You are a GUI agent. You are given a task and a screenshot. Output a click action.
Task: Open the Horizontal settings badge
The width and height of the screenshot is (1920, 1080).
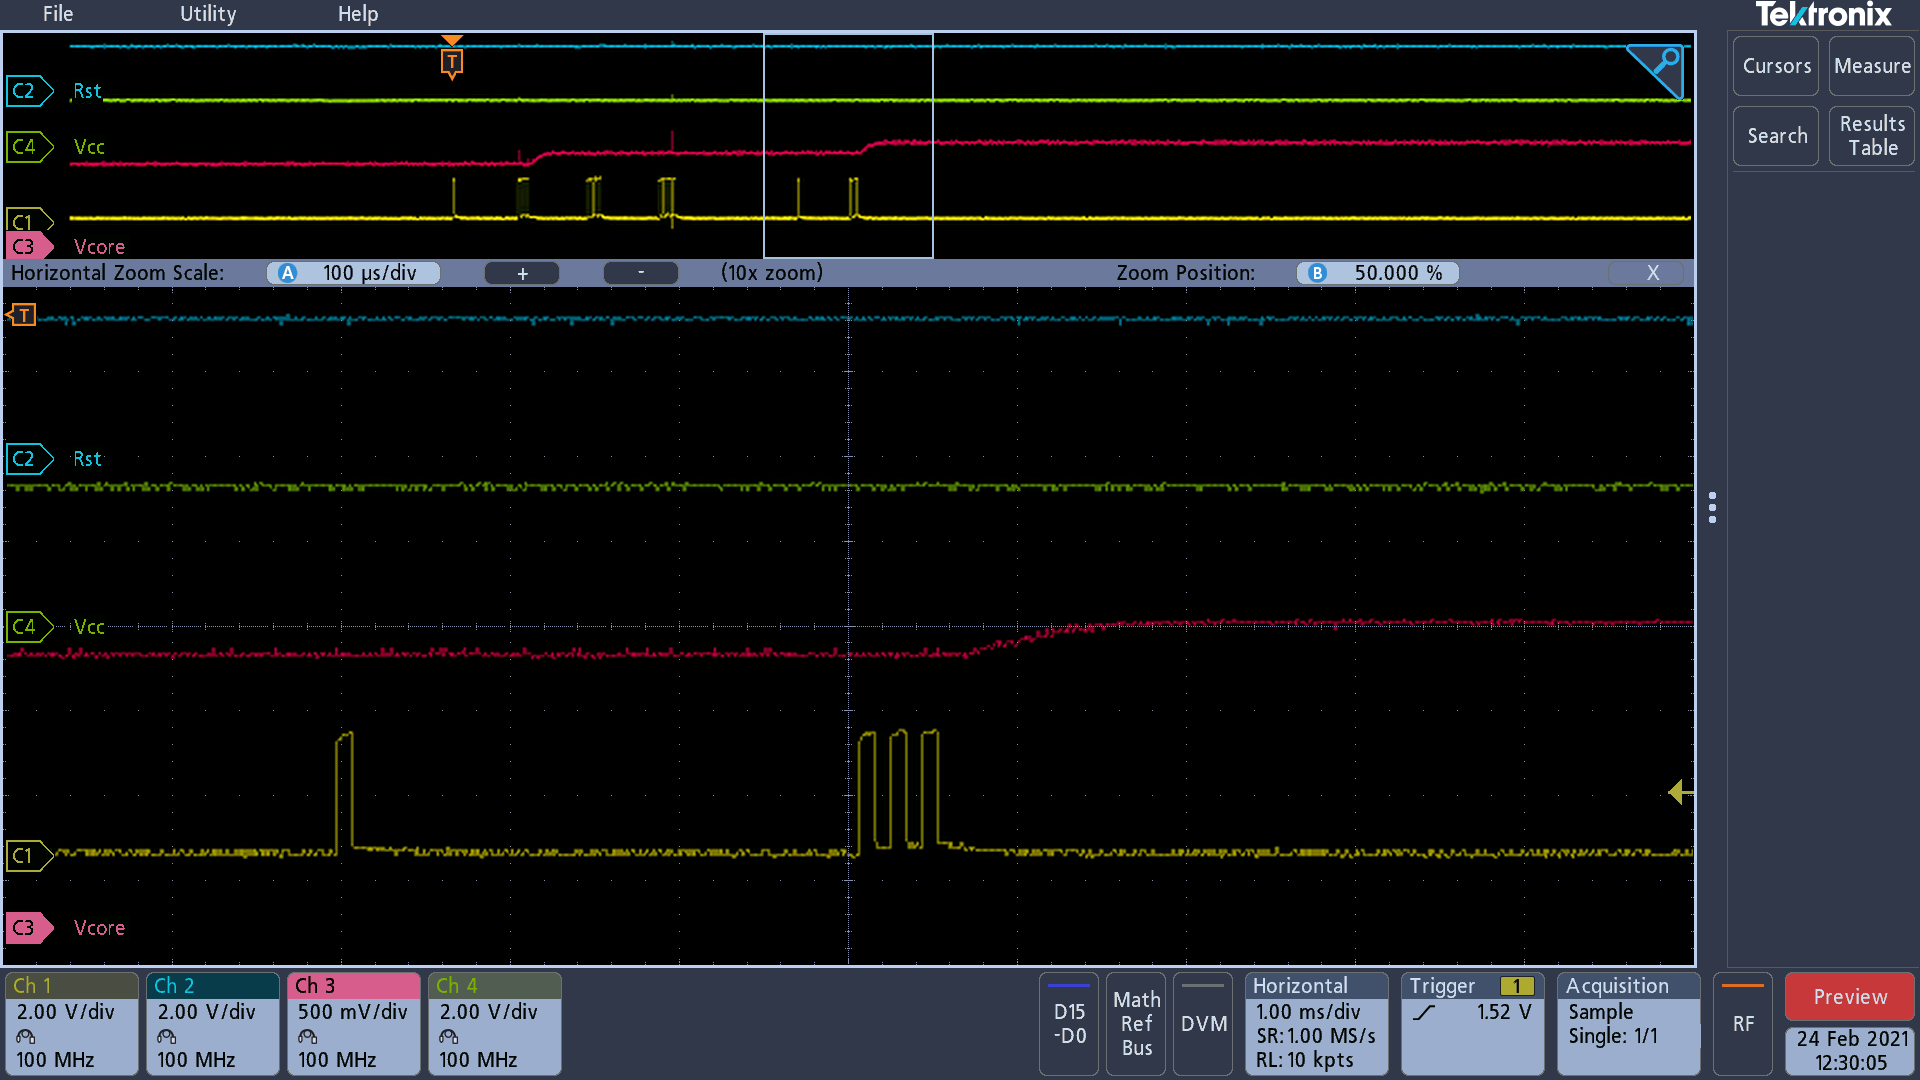coord(1317,1024)
